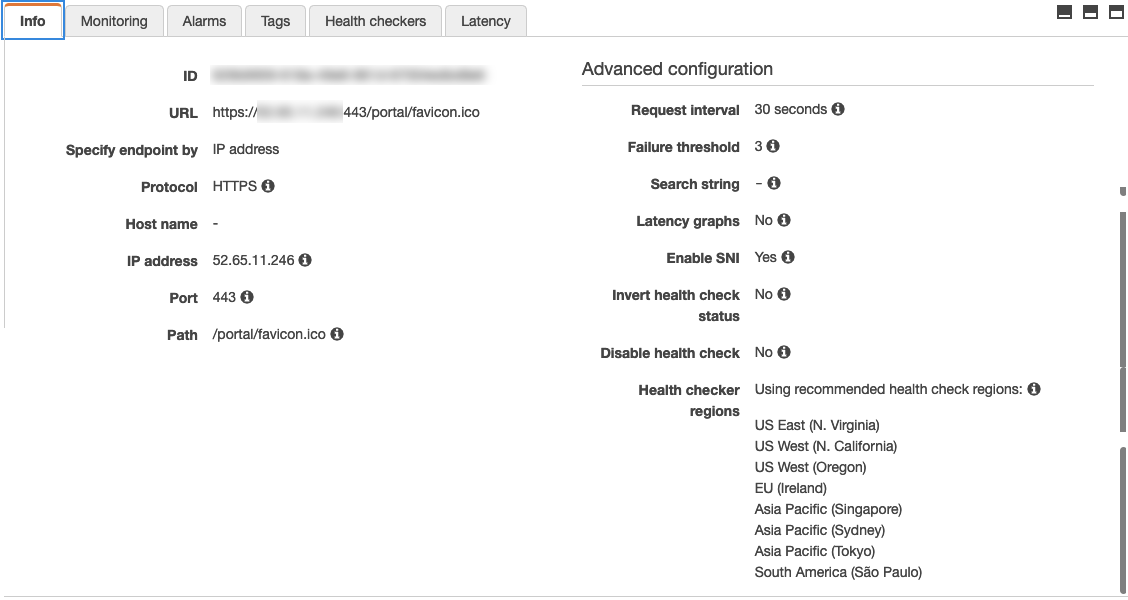Click info icon next to Enable SNI
1128x600 pixels.
click(788, 257)
